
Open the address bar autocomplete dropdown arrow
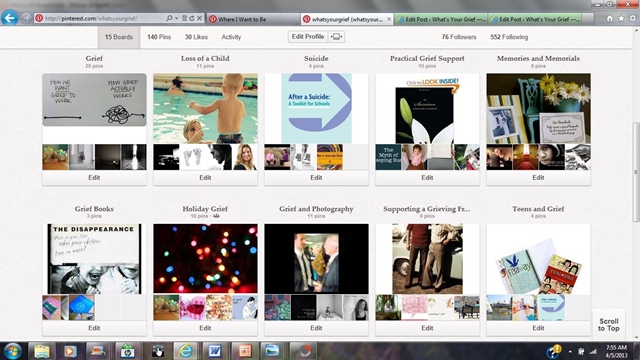(x=176, y=18)
